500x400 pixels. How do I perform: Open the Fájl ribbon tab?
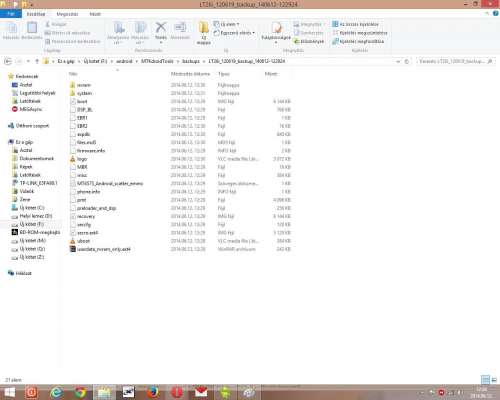(x=11, y=14)
